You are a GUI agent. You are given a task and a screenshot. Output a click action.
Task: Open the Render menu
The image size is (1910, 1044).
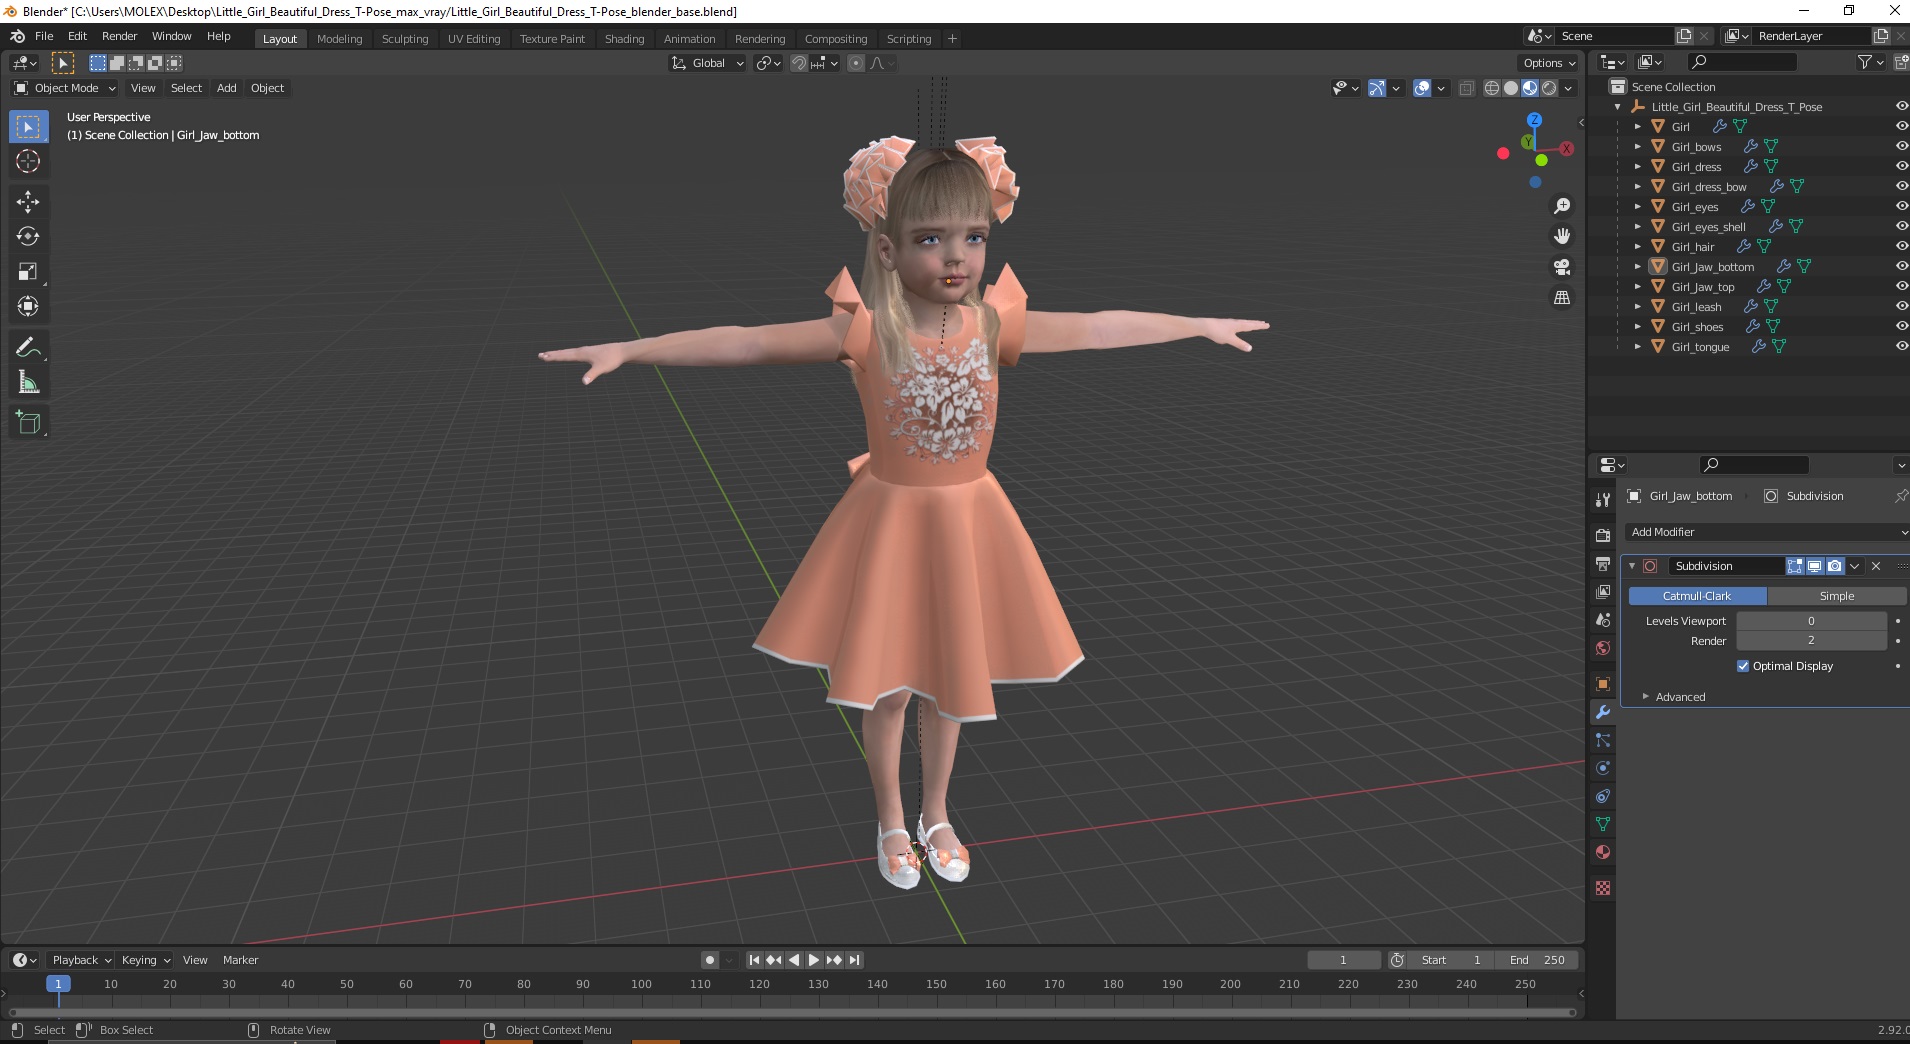point(119,36)
